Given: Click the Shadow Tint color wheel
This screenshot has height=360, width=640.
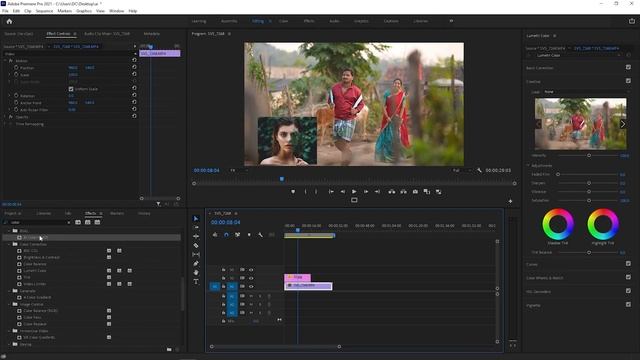Looking at the screenshot, I should point(558,224).
